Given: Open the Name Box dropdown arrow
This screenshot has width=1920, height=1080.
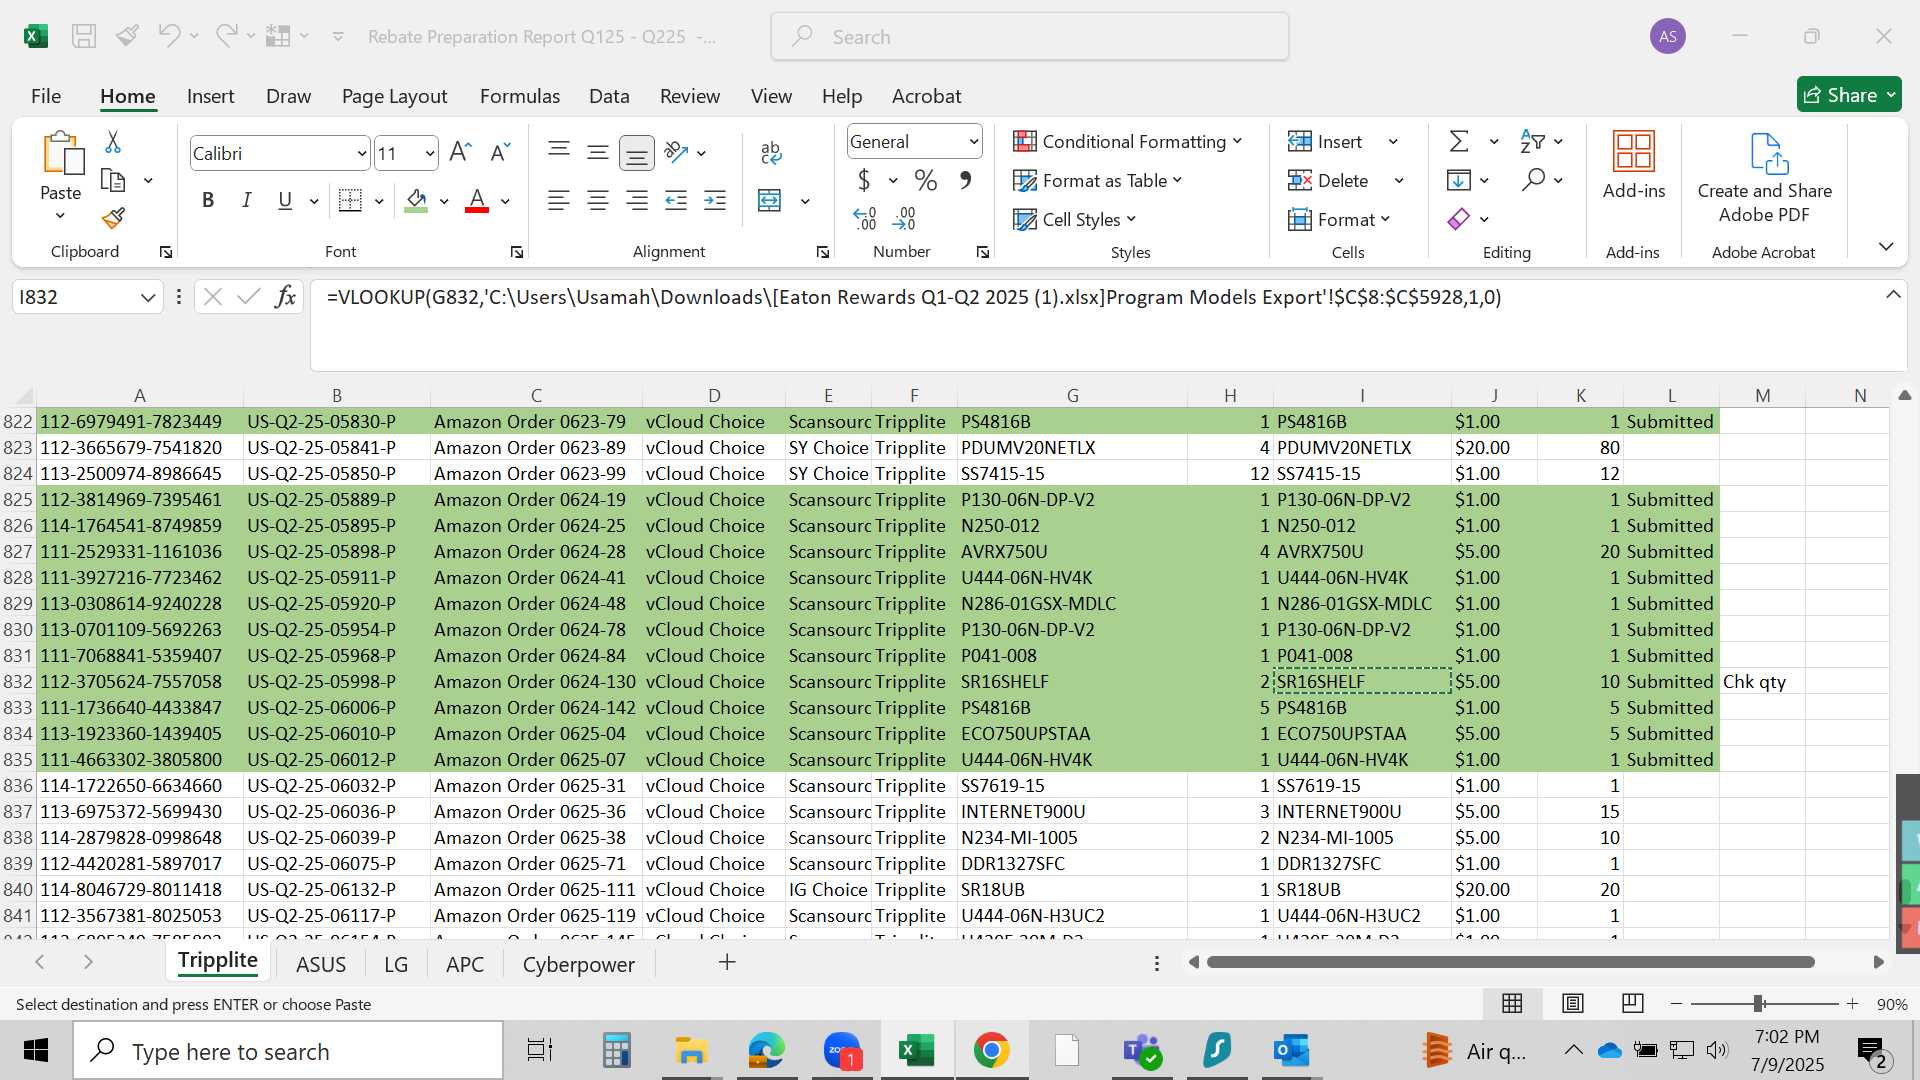Looking at the screenshot, I should (x=148, y=297).
